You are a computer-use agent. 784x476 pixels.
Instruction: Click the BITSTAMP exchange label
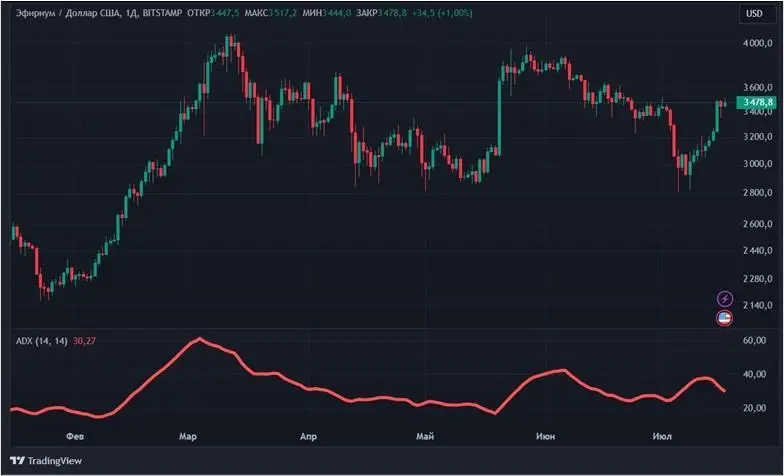[162, 13]
